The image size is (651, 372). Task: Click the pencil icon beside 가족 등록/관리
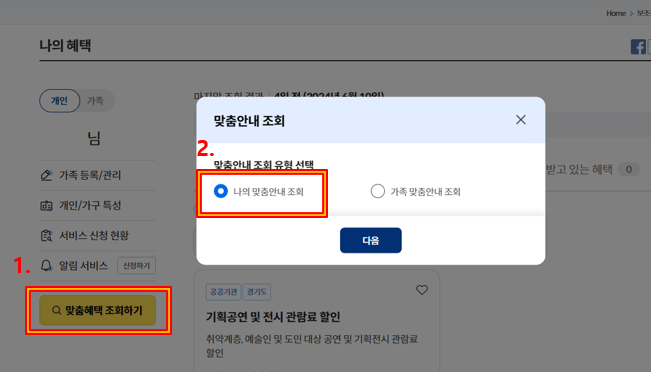click(46, 175)
